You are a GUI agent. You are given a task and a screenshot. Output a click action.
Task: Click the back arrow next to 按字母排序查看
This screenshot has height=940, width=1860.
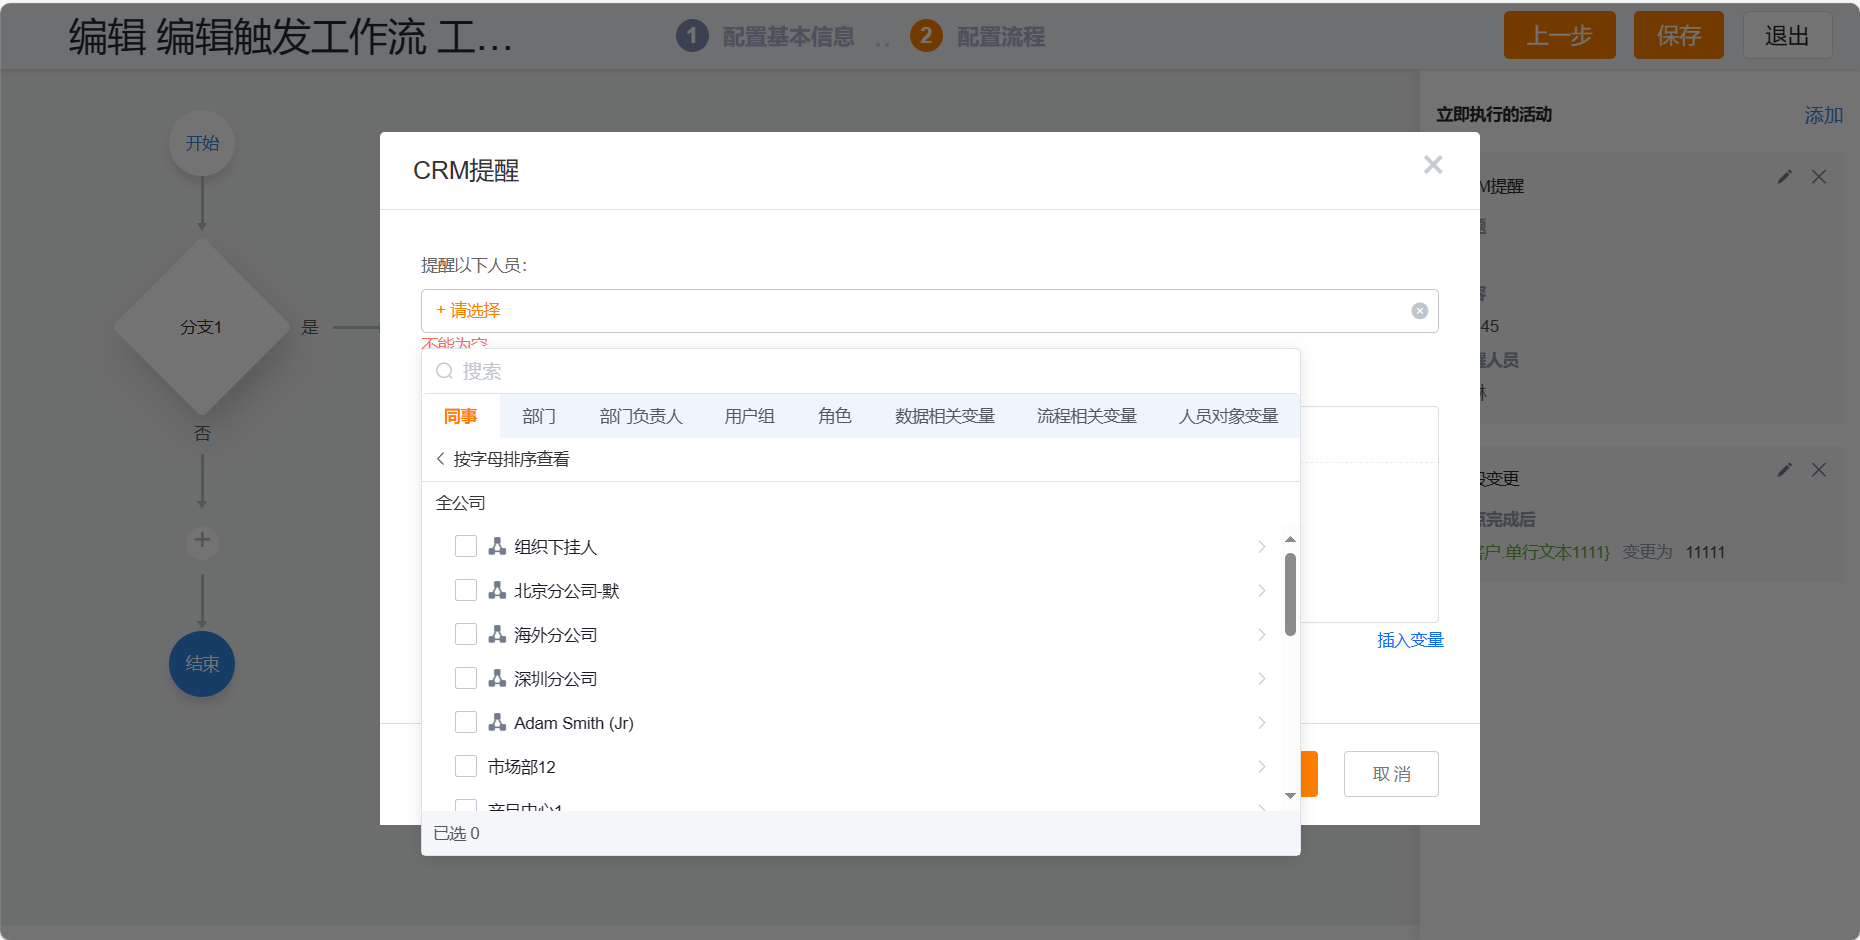click(x=440, y=459)
